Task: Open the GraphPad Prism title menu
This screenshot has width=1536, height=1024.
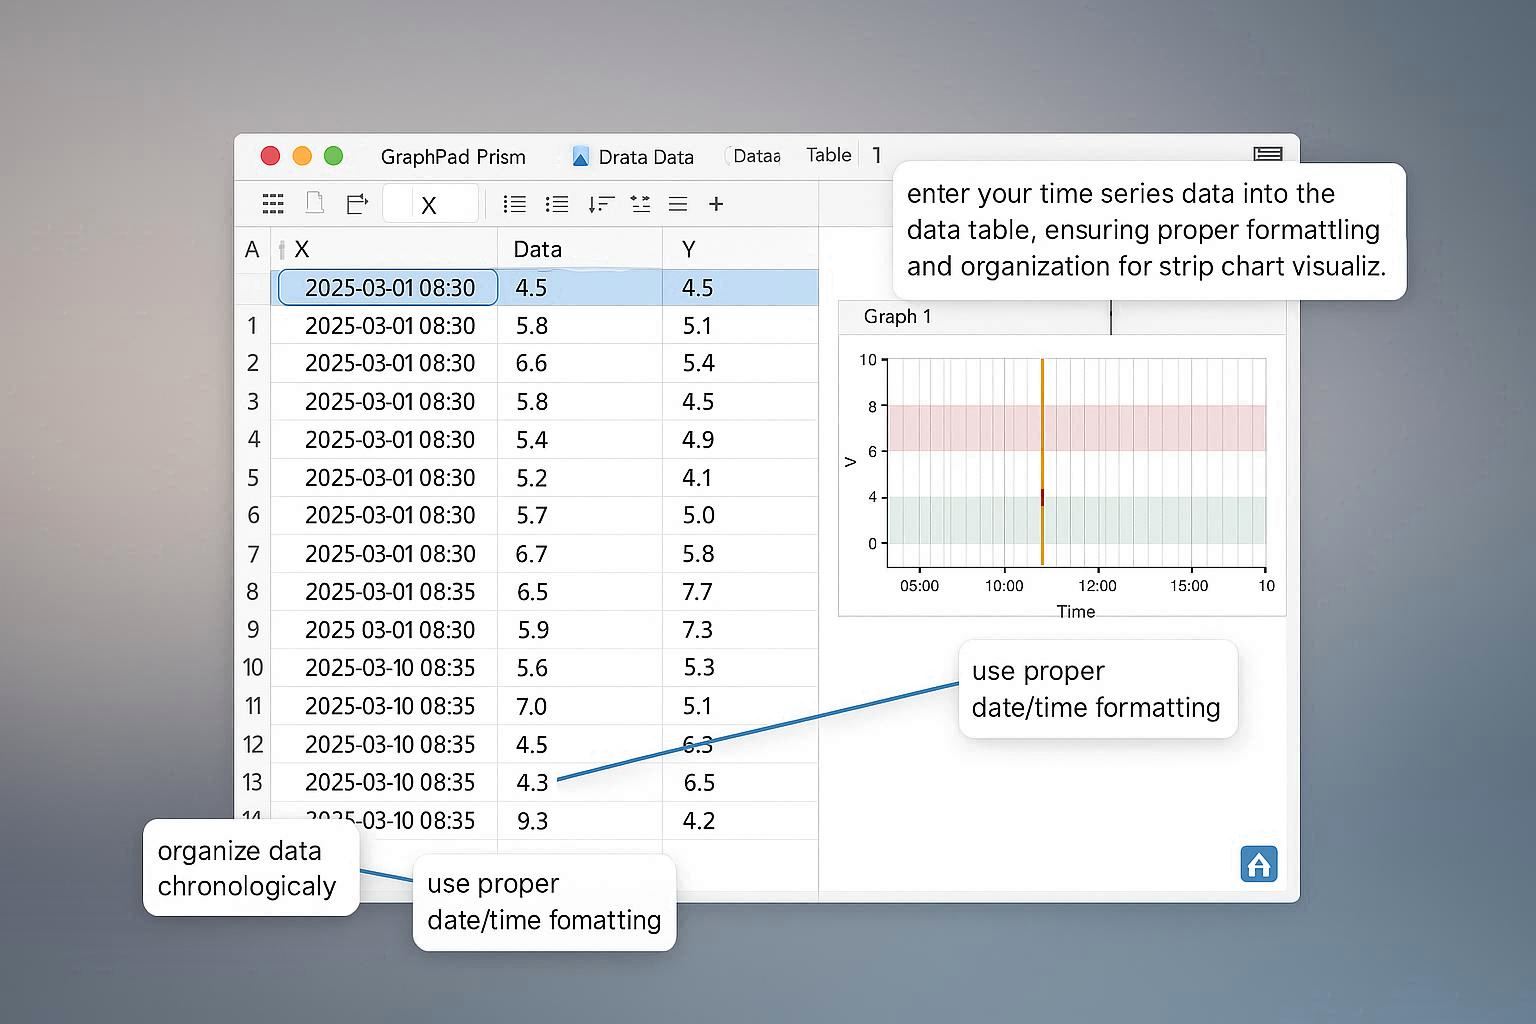Action: click(453, 156)
